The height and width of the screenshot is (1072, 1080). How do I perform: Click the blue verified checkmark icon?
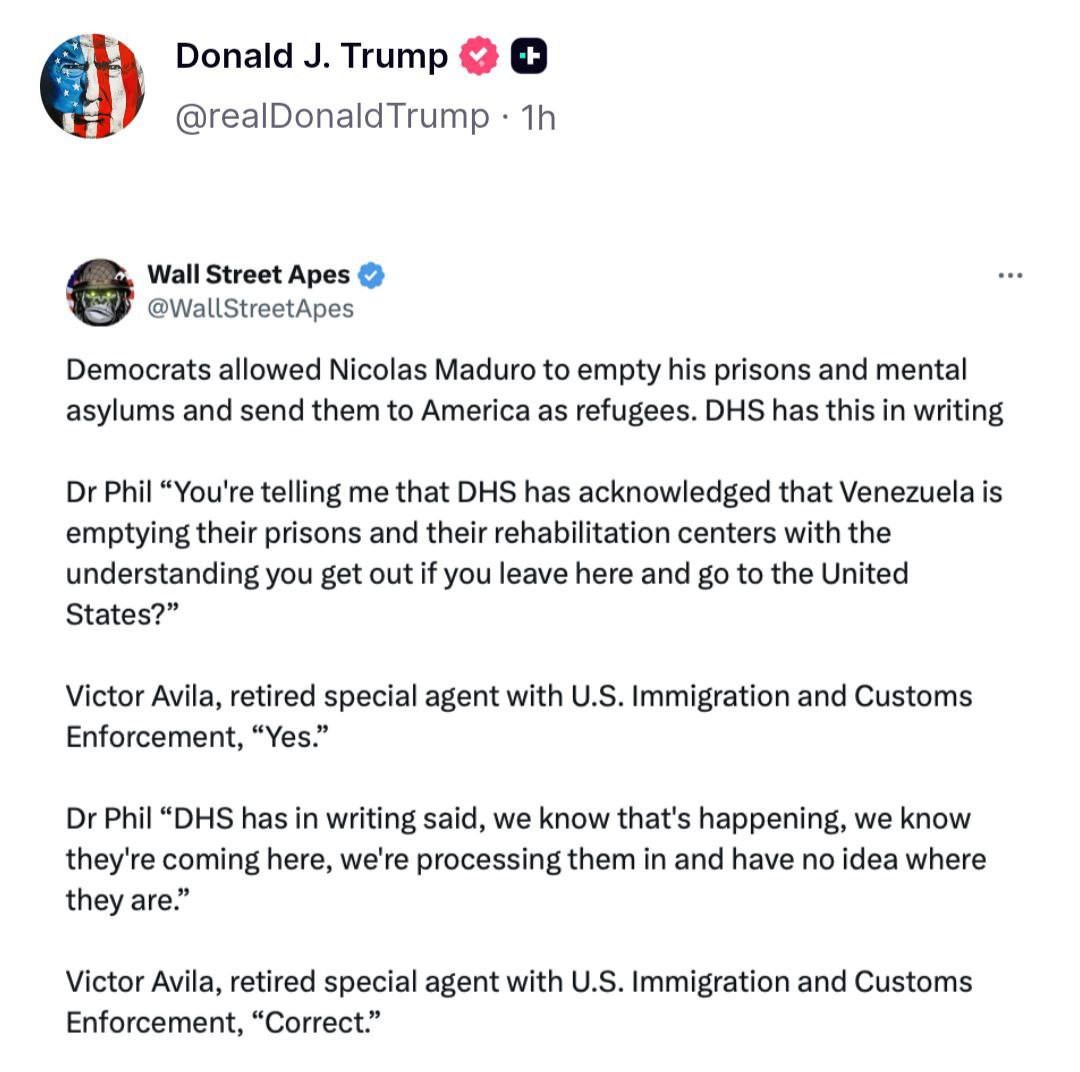(373, 275)
